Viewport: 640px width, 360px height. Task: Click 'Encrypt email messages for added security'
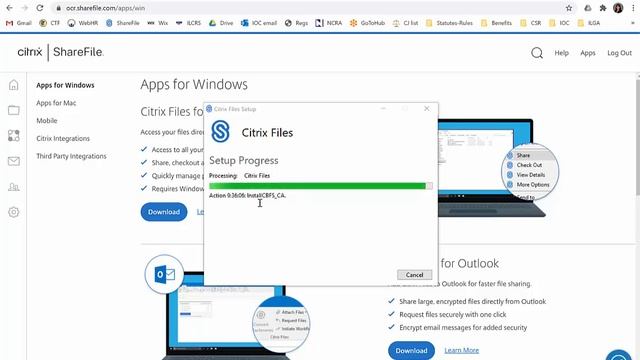(463, 327)
